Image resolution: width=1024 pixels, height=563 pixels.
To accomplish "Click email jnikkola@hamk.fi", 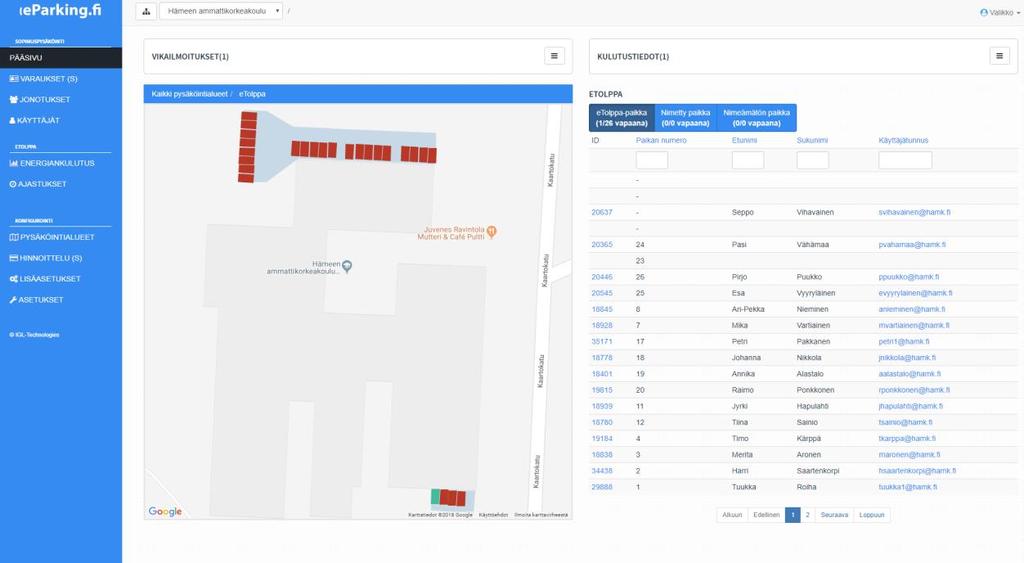I will click(907, 358).
